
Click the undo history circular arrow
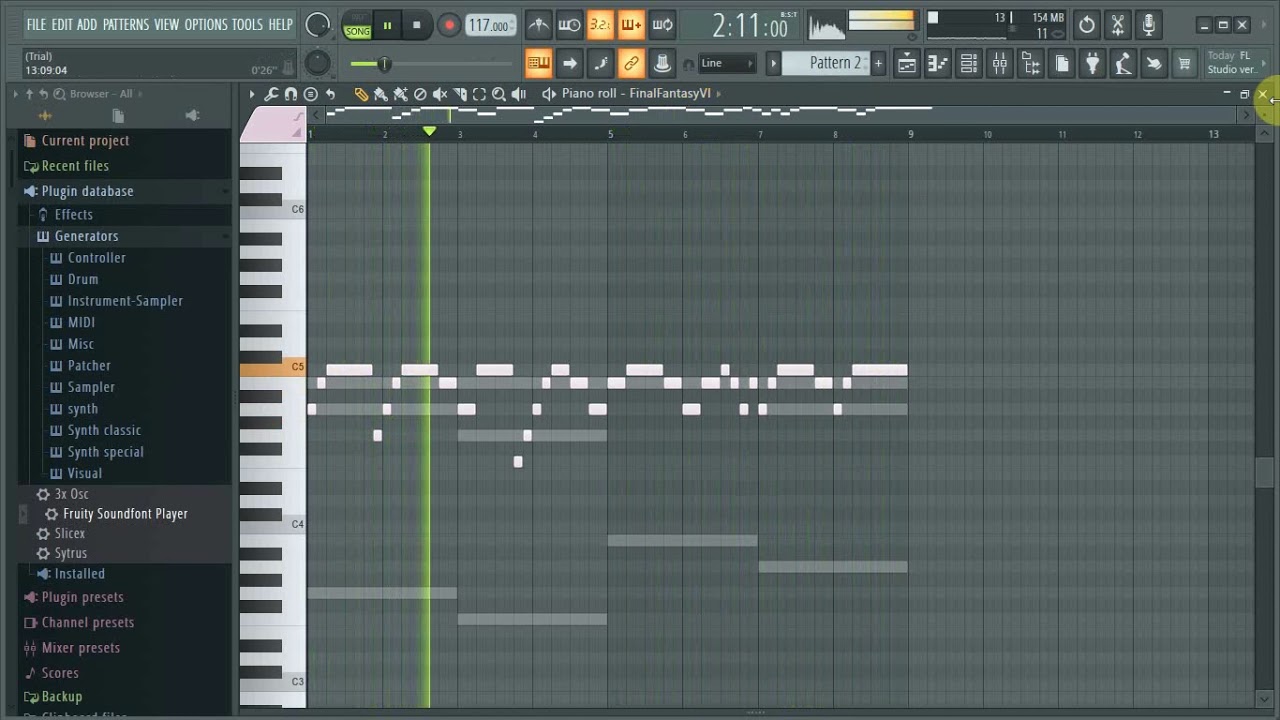click(x=1087, y=25)
